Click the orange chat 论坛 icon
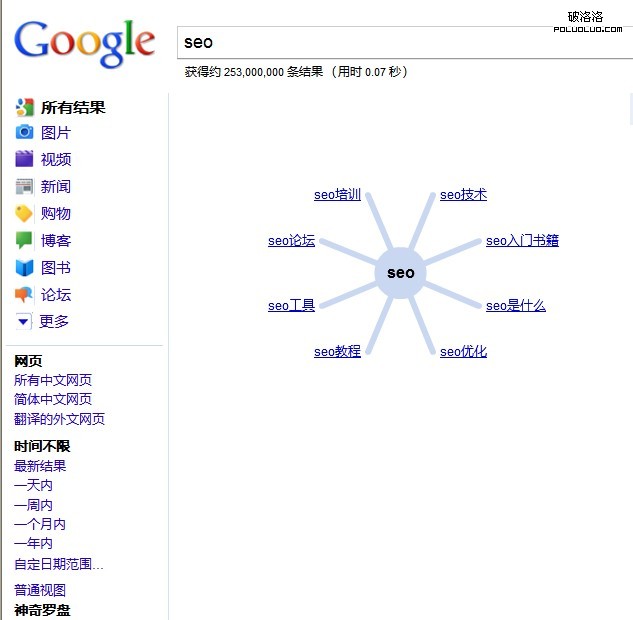The width and height of the screenshot is (633, 620). [x=24, y=295]
